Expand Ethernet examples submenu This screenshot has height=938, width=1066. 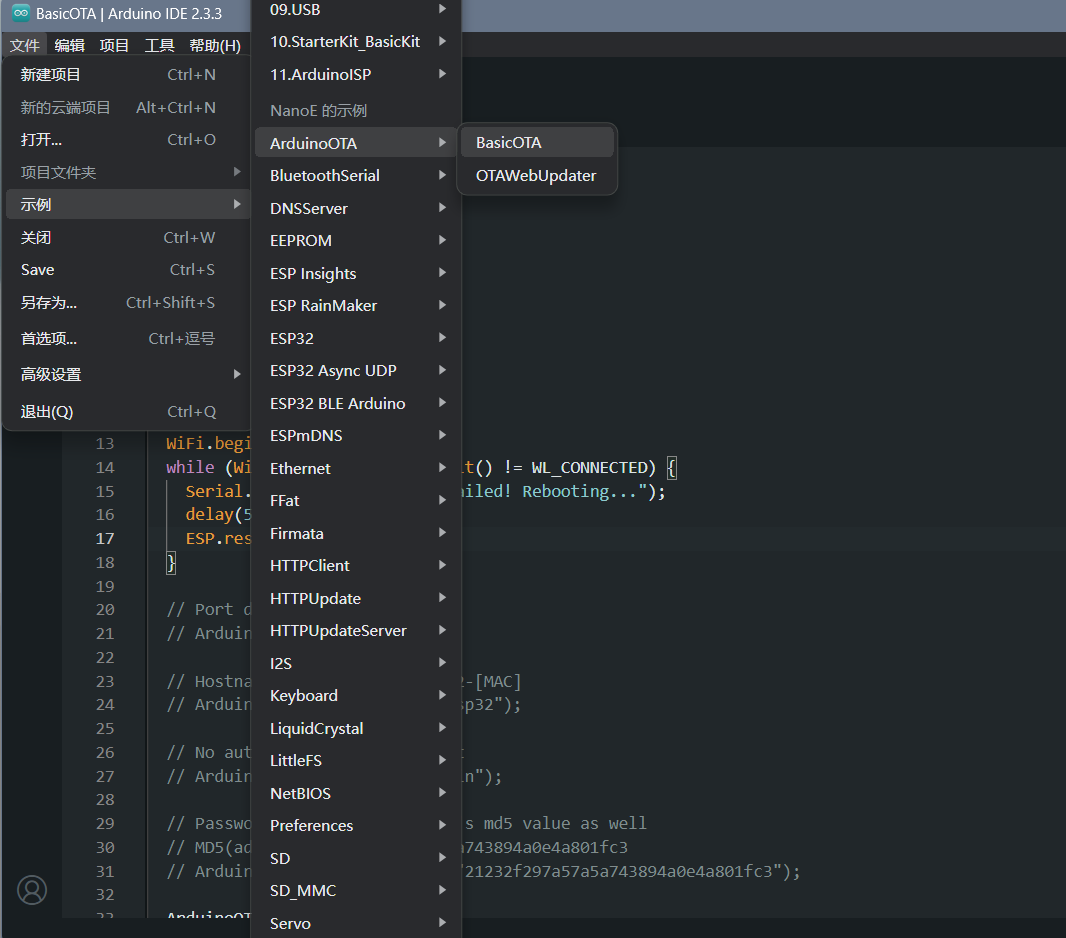click(357, 468)
